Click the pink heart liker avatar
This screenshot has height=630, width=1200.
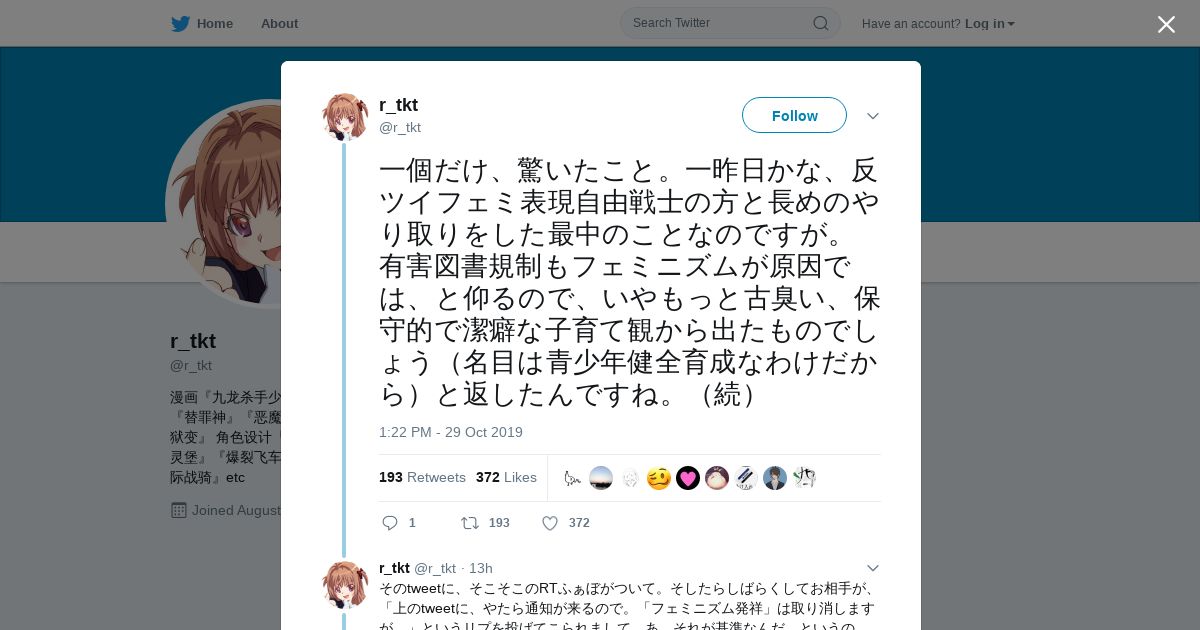[688, 478]
